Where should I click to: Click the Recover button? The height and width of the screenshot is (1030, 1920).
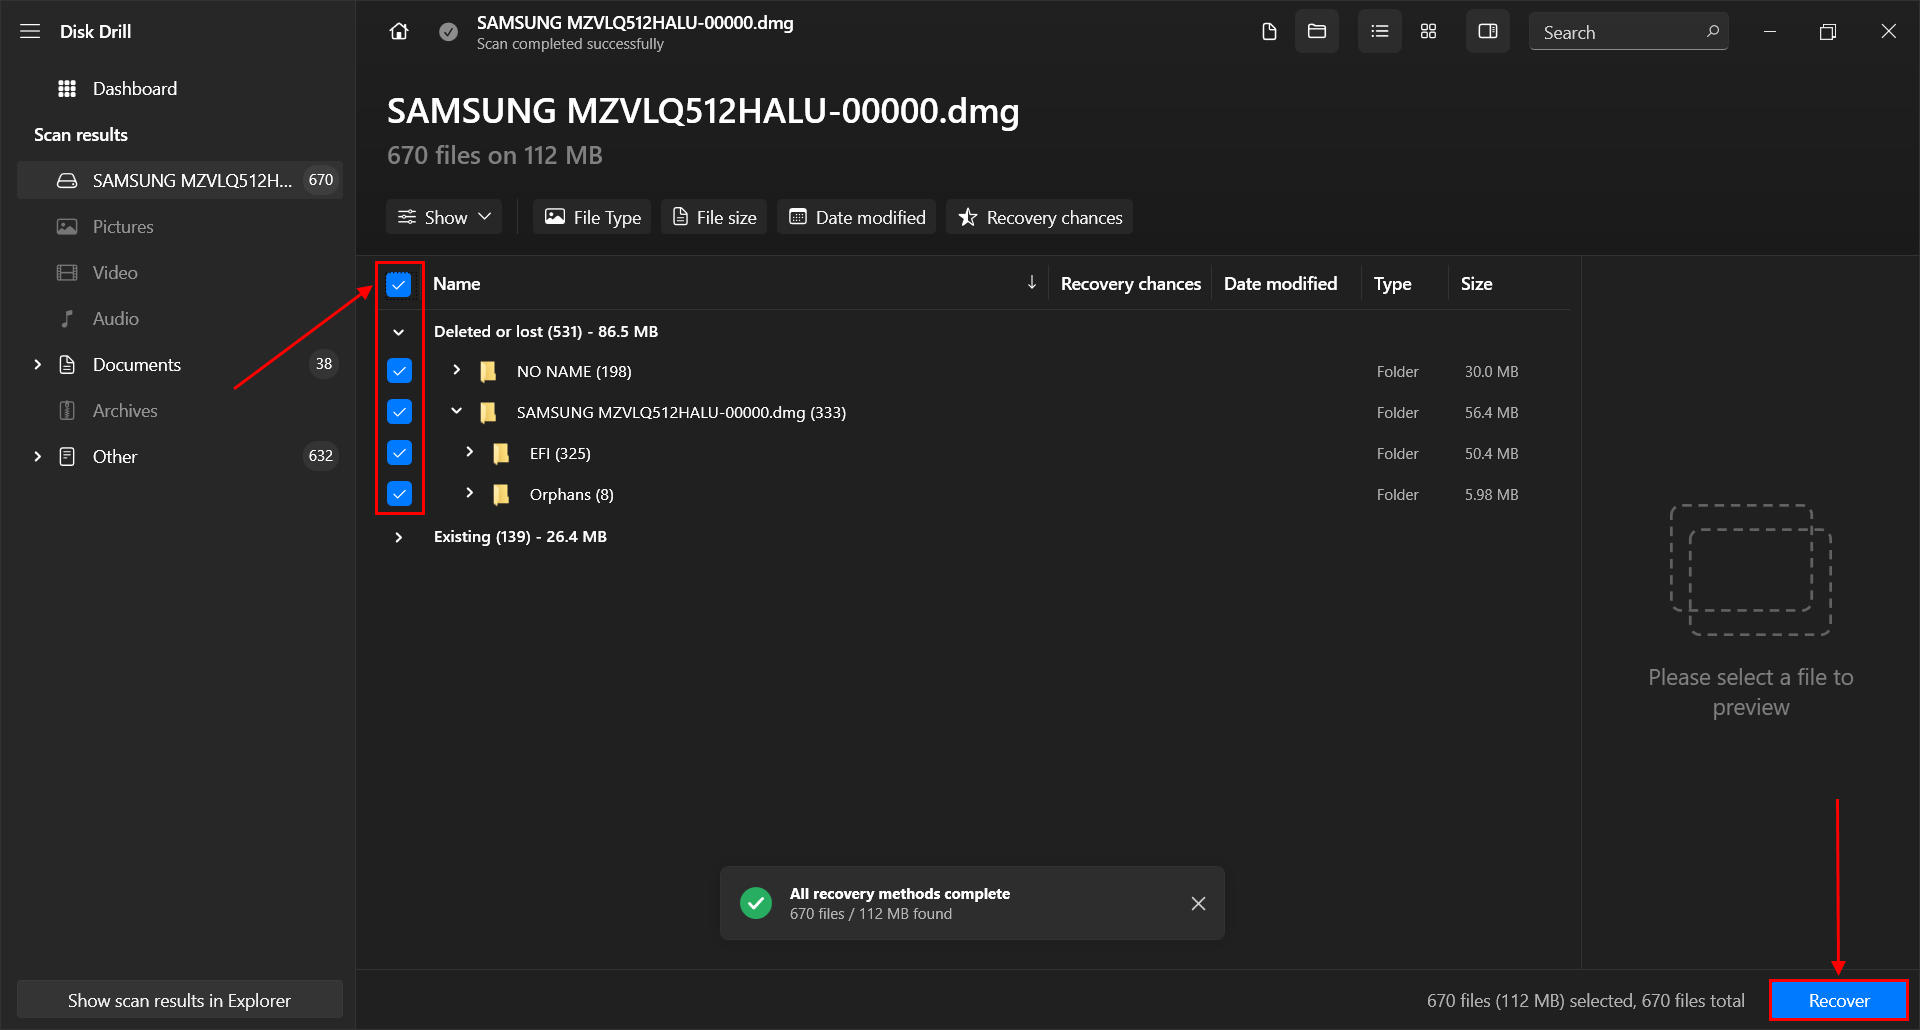(1839, 1001)
